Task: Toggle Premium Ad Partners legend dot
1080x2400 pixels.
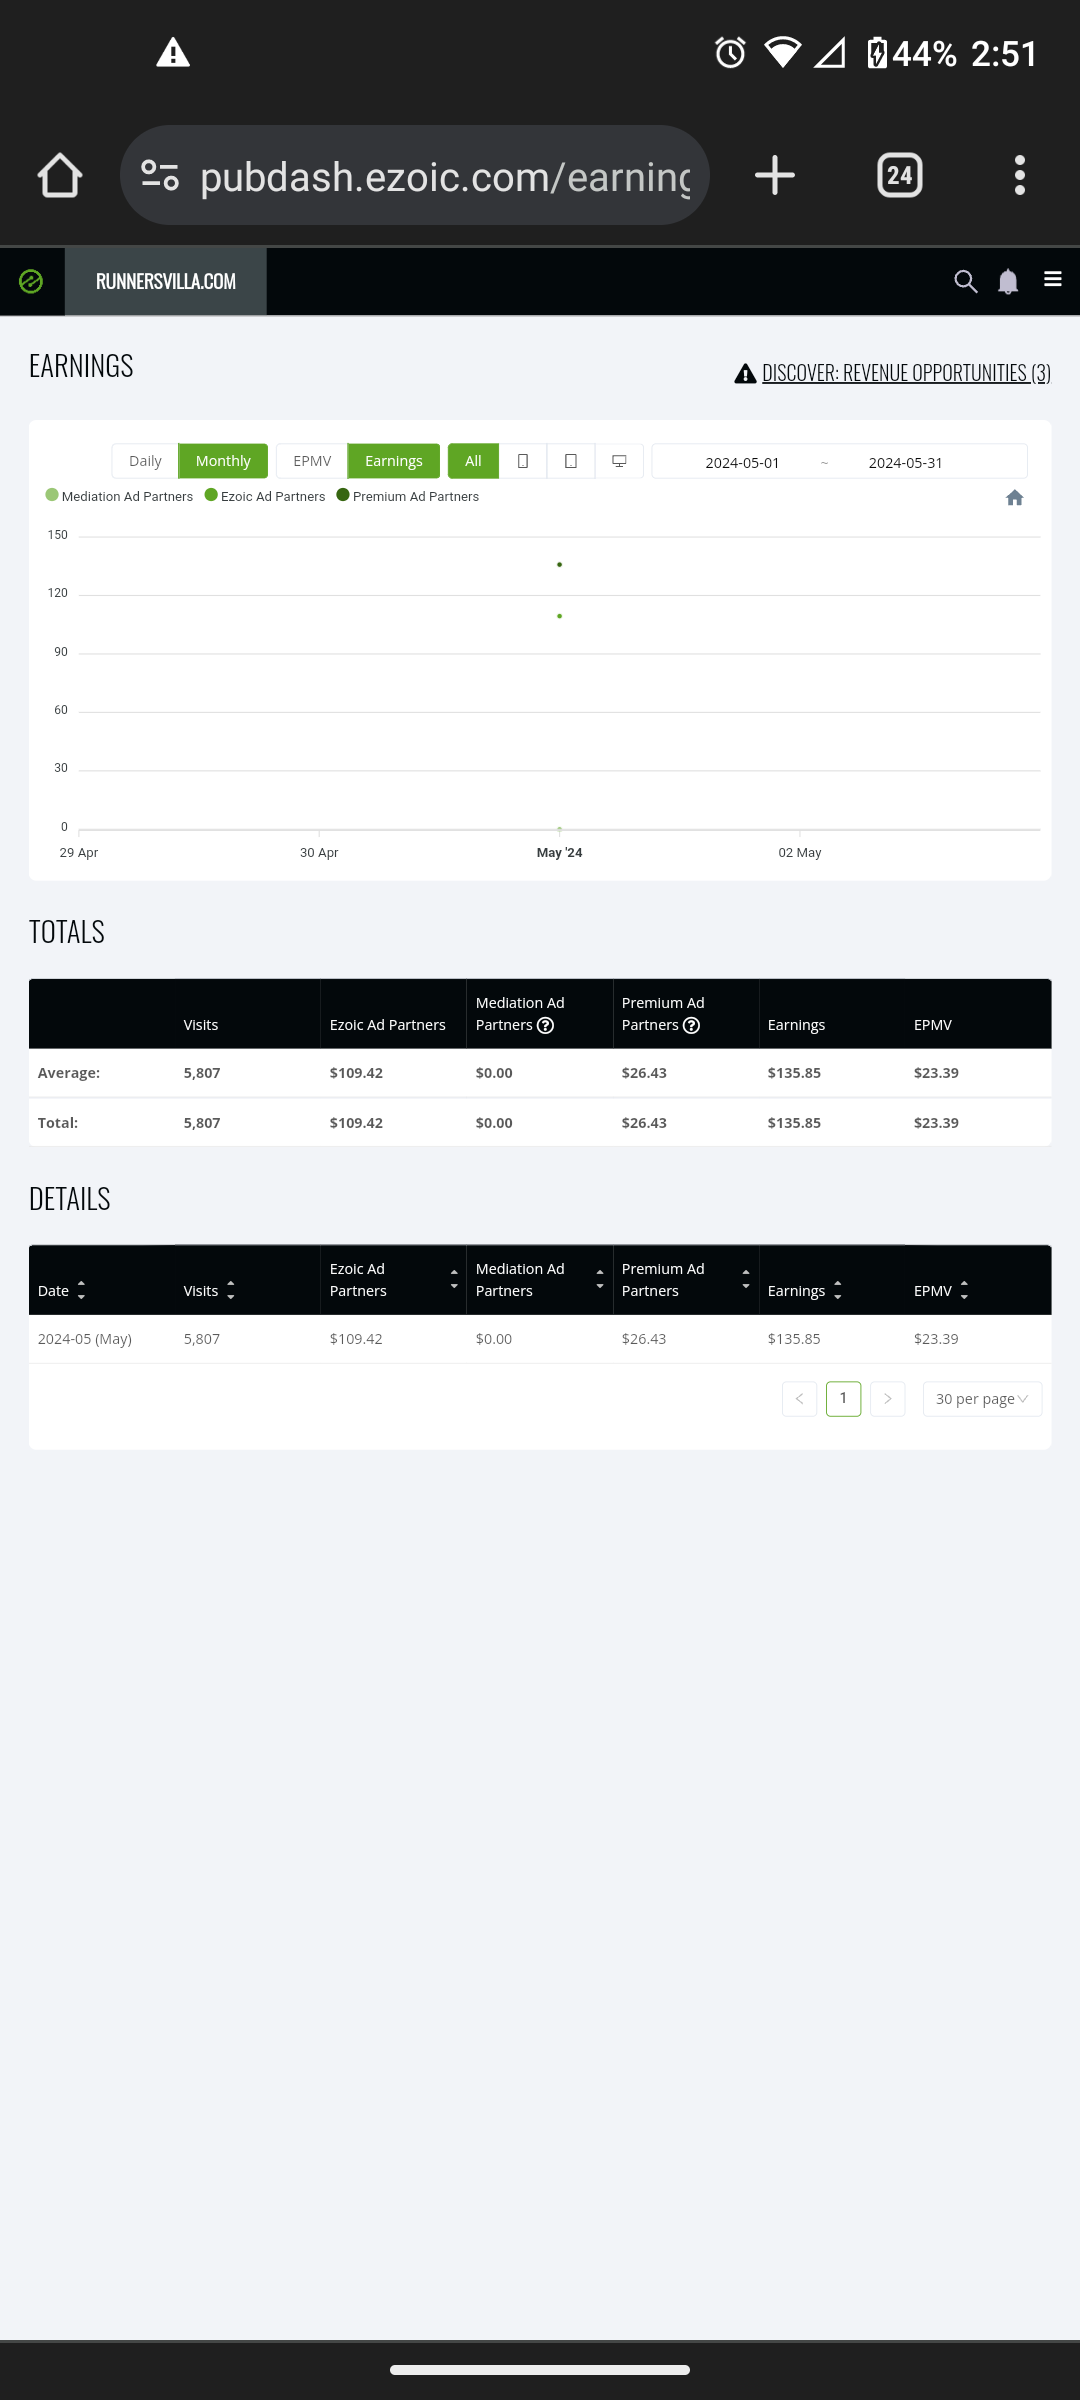Action: click(x=343, y=495)
